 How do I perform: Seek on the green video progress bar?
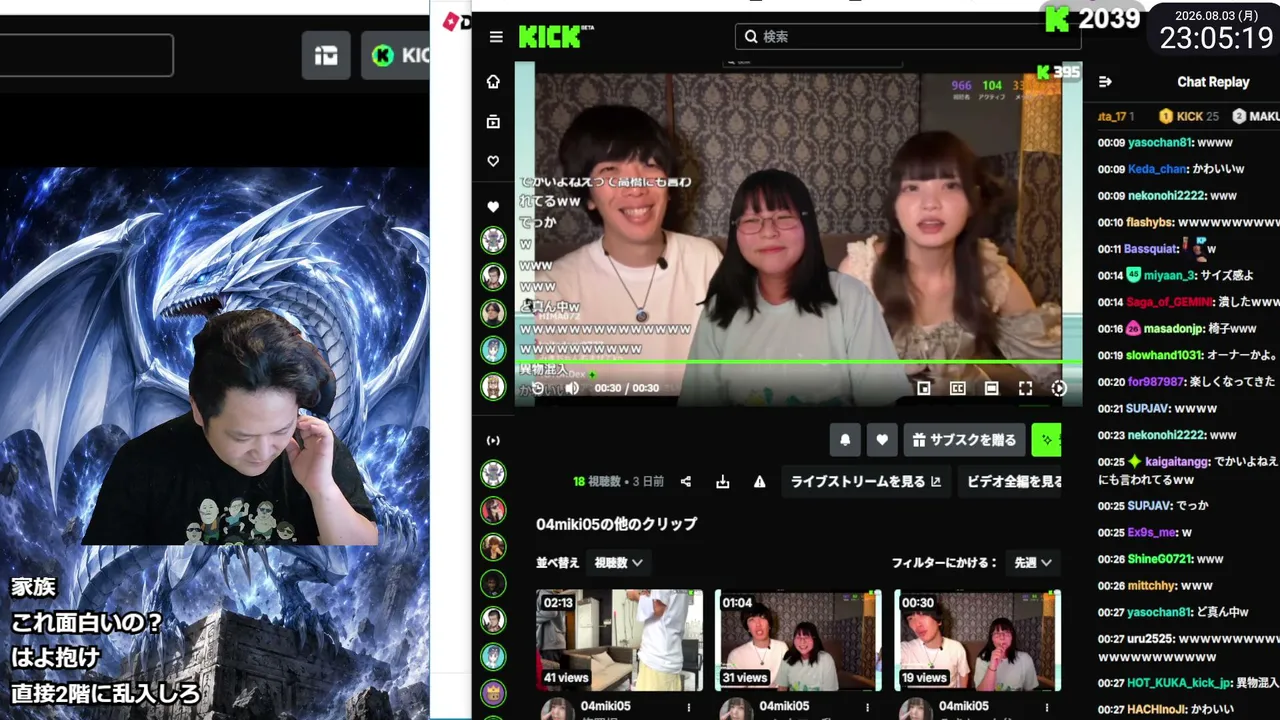click(x=798, y=362)
